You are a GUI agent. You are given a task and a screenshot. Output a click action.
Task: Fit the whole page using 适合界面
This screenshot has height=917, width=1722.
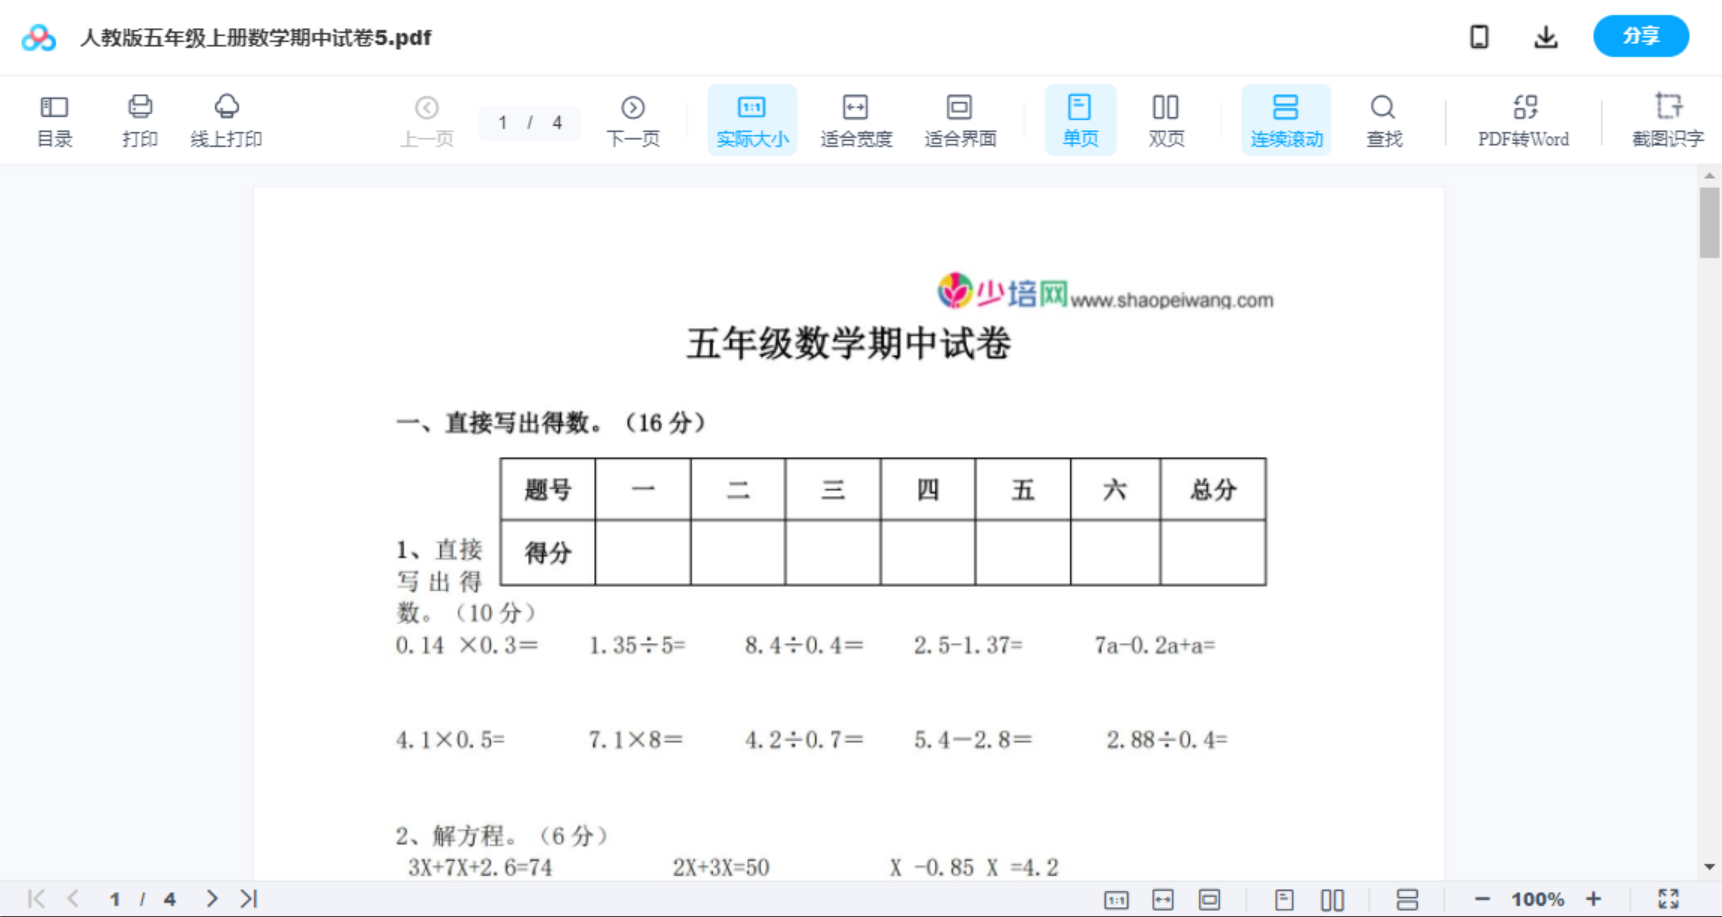[x=960, y=119]
